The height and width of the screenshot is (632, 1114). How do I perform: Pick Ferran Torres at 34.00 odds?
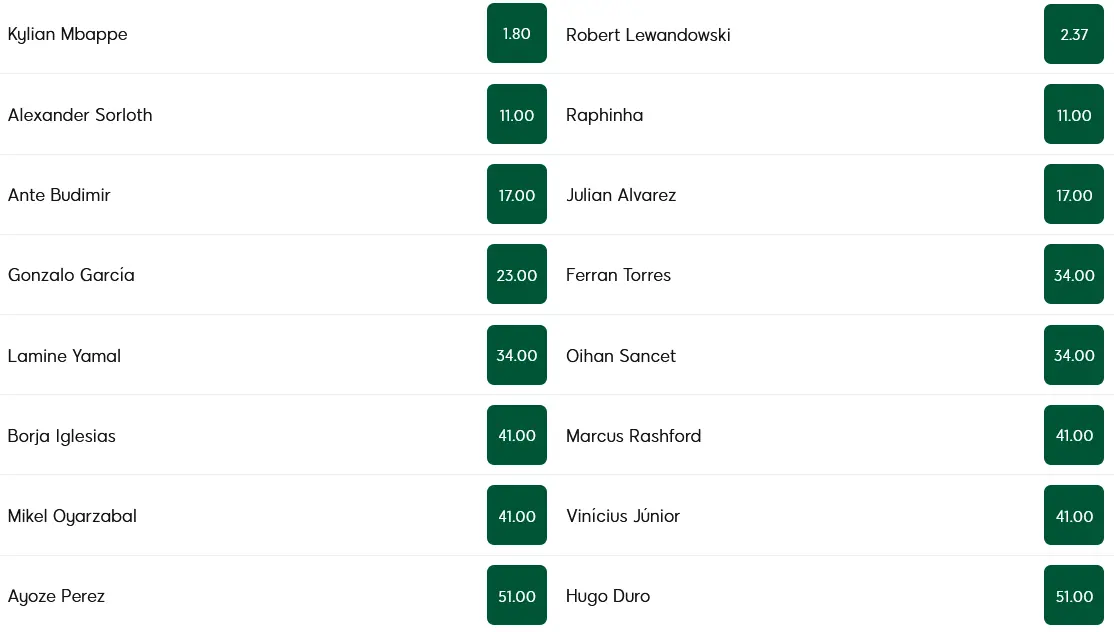[1073, 275]
